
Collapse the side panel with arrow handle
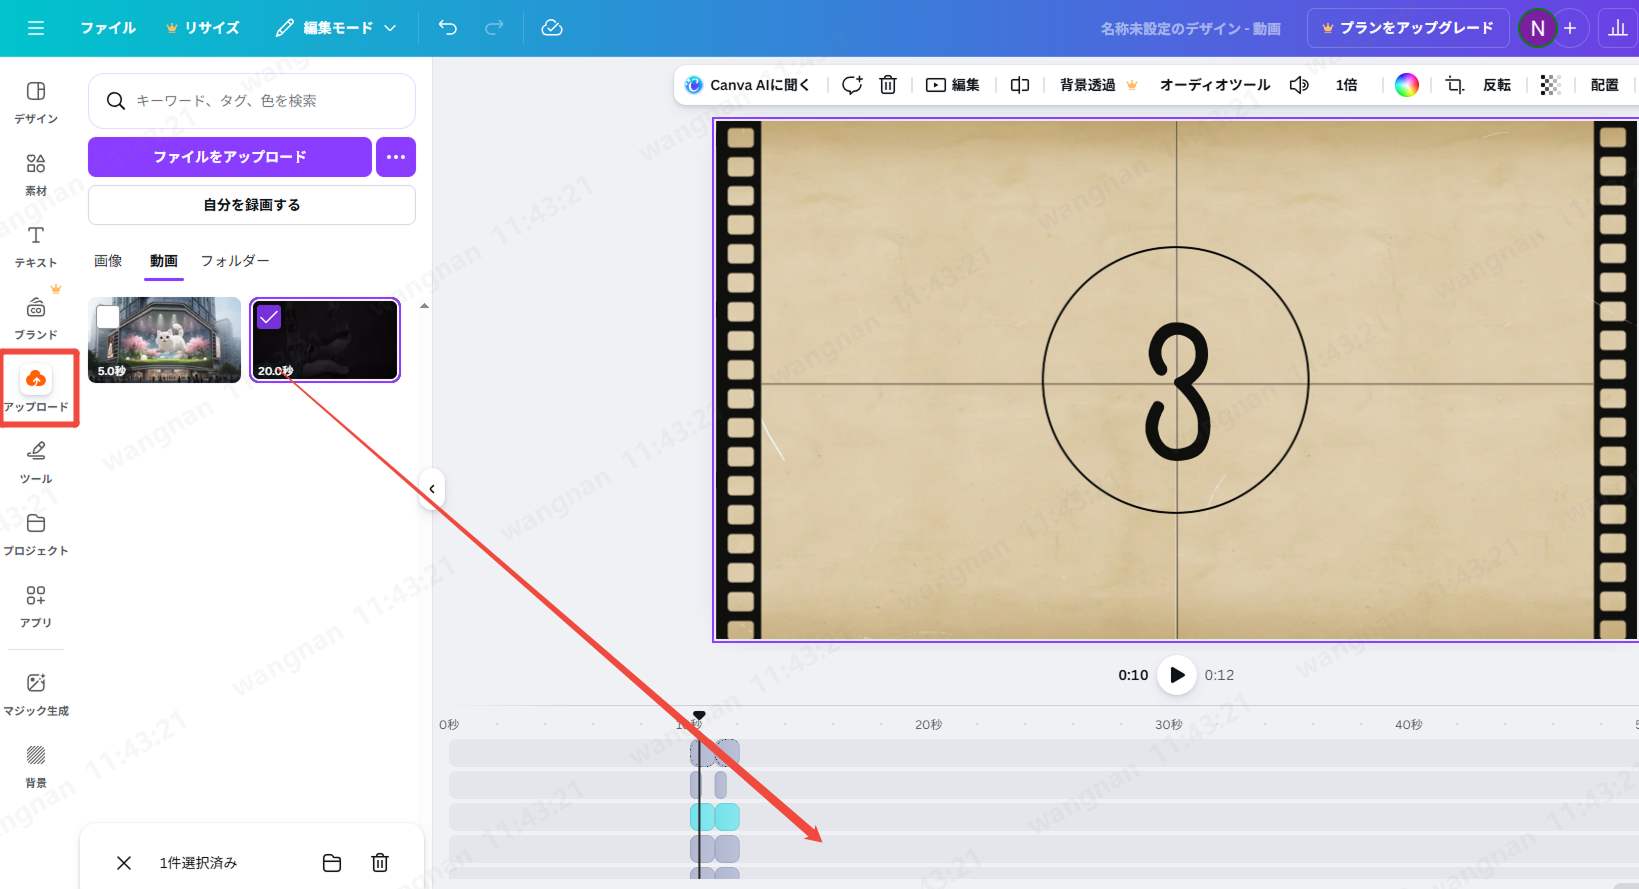[431, 489]
